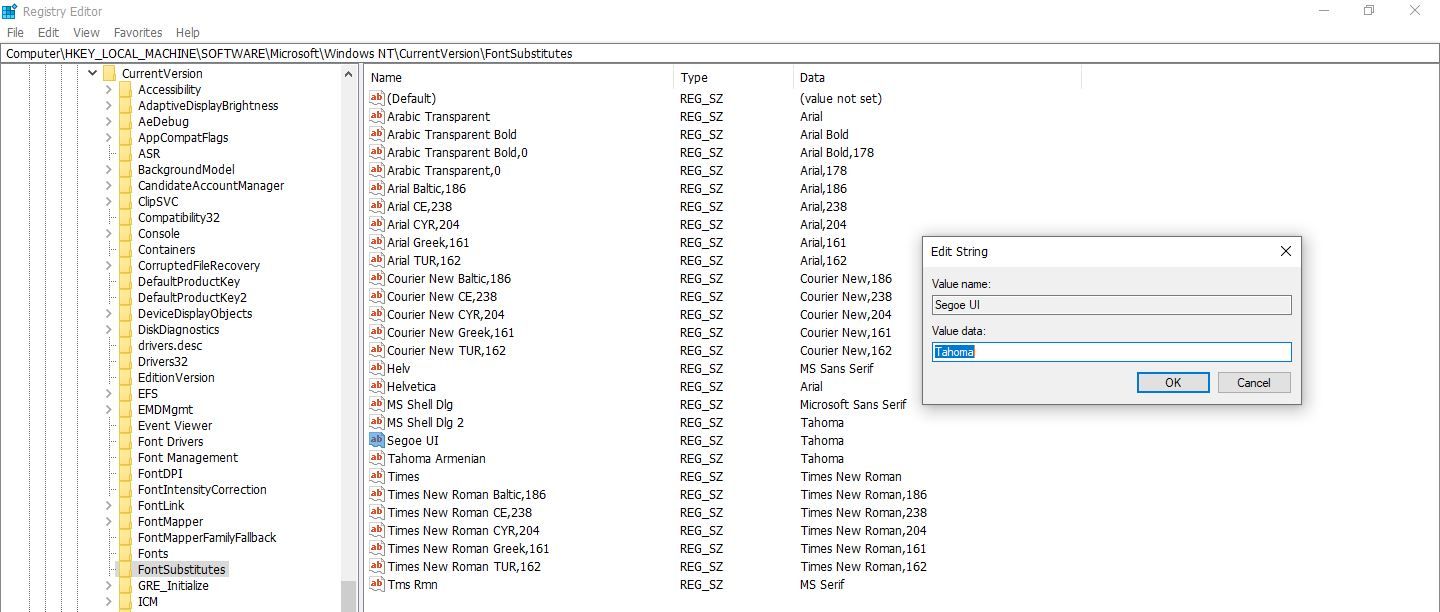Click the MS Serif data cell
This screenshot has height=612, width=1440.
click(822, 584)
